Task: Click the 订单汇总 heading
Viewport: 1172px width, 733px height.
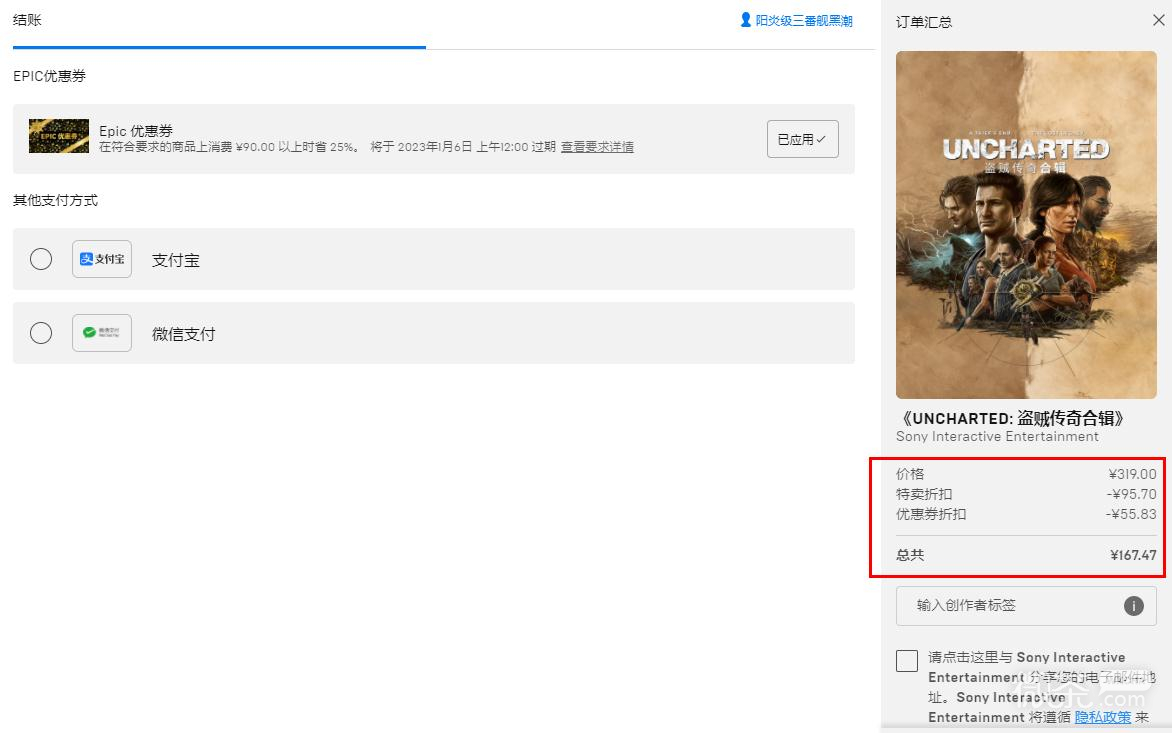Action: [924, 22]
